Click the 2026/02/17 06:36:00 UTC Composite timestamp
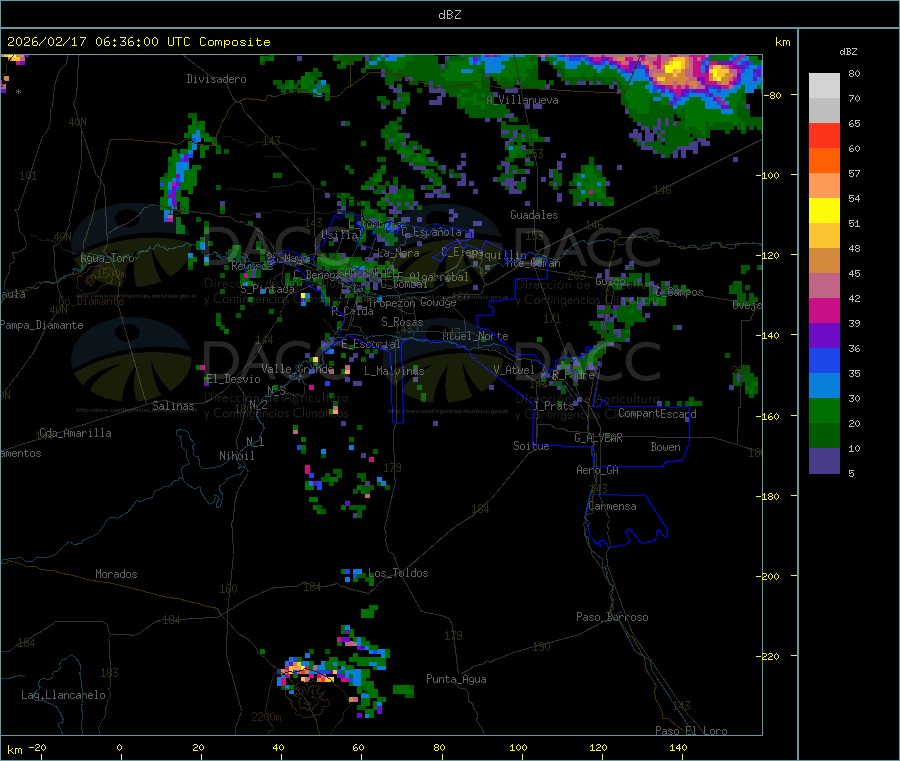The width and height of the screenshot is (900, 761). (138, 42)
